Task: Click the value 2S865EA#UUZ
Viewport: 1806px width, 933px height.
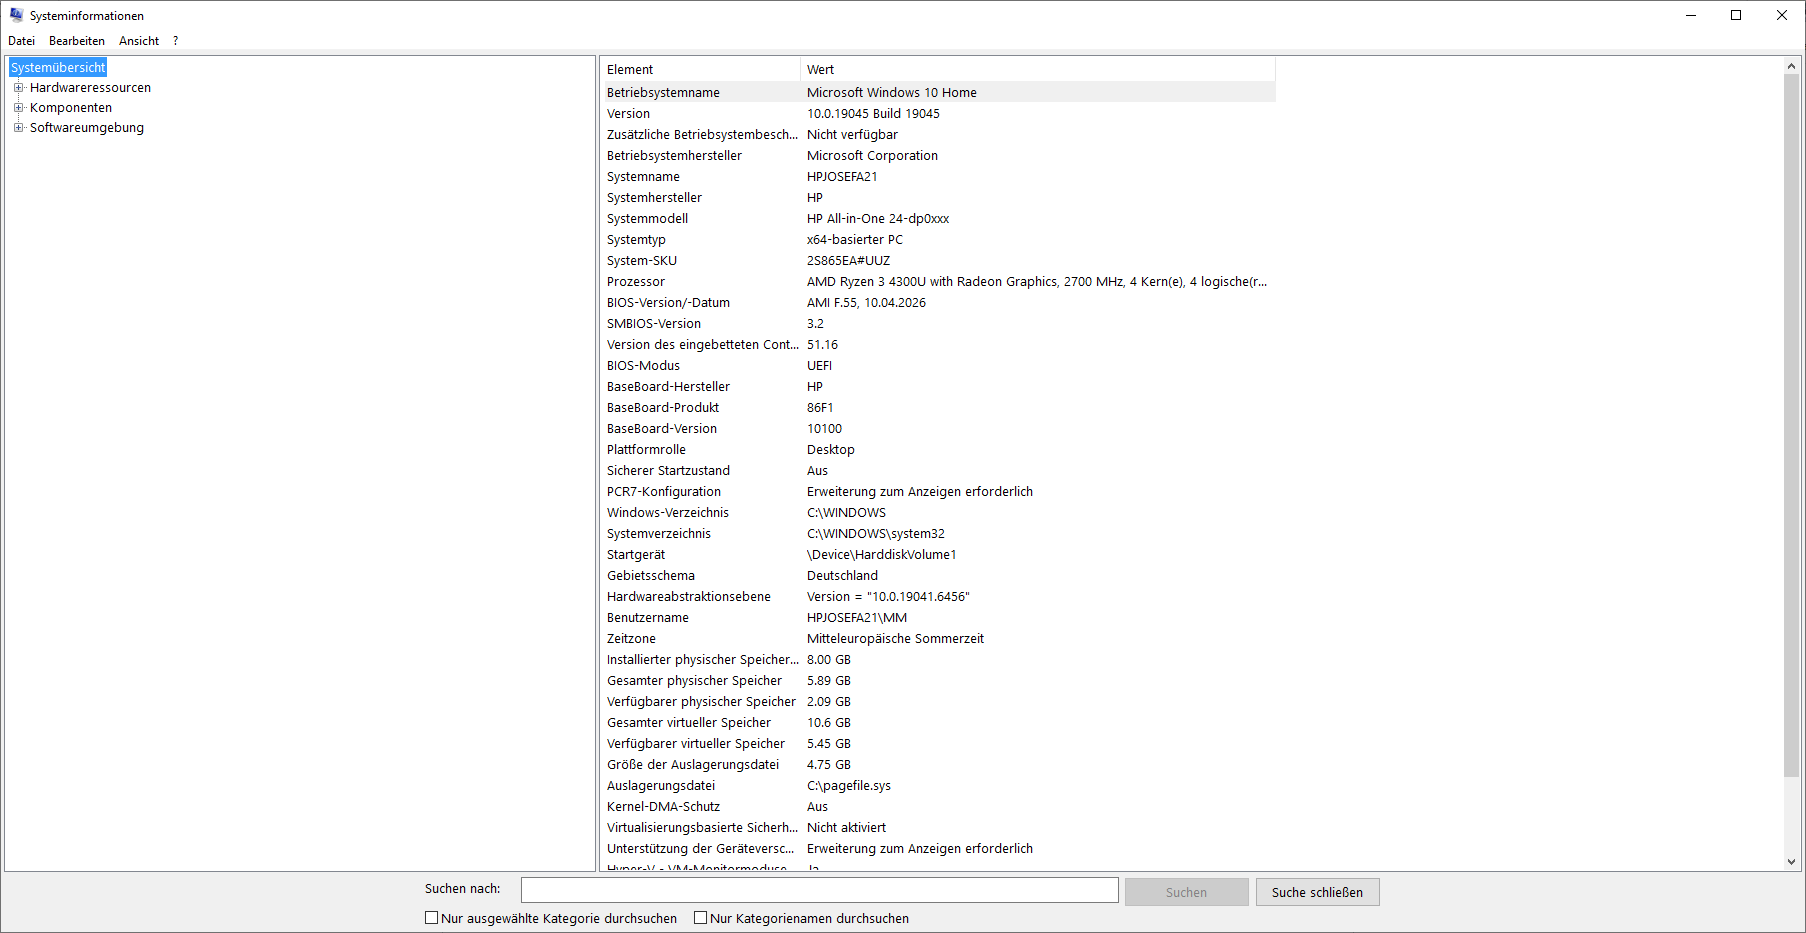Action: (848, 260)
